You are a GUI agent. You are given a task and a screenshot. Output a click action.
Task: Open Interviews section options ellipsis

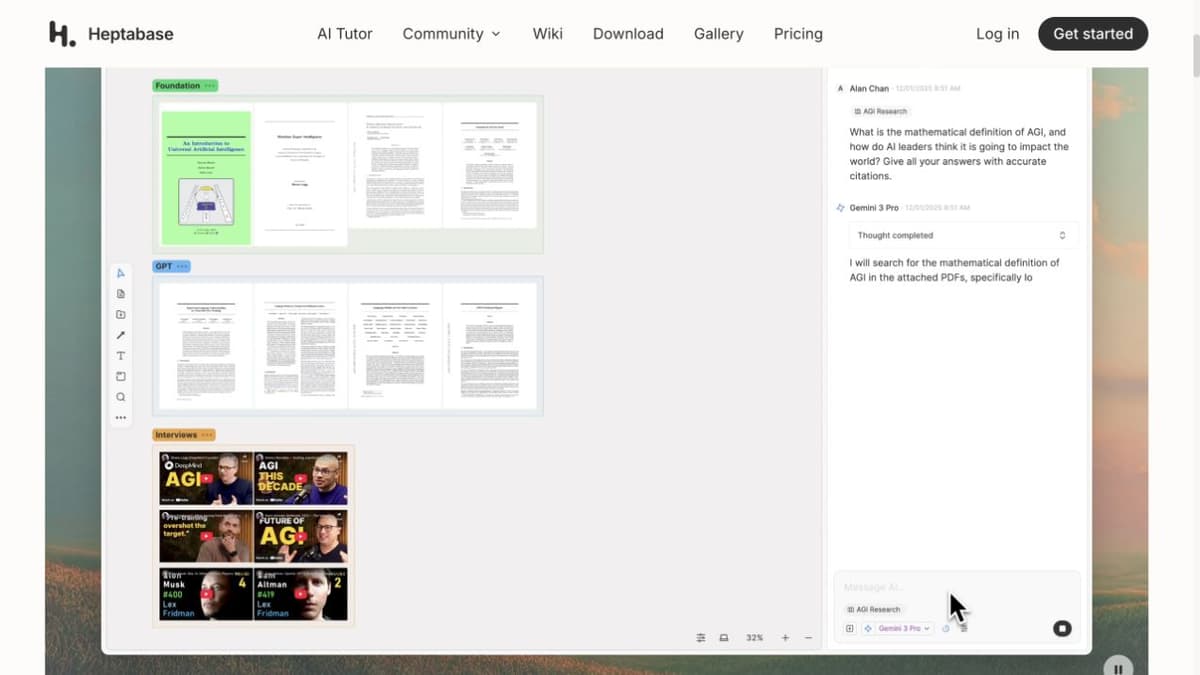[x=207, y=435]
